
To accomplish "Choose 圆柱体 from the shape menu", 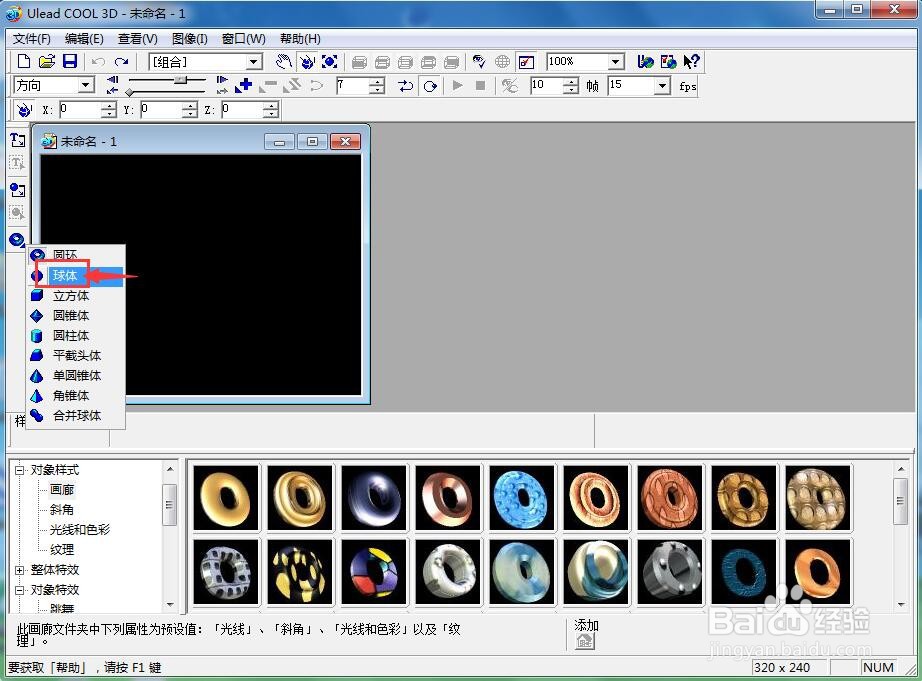I will point(76,336).
